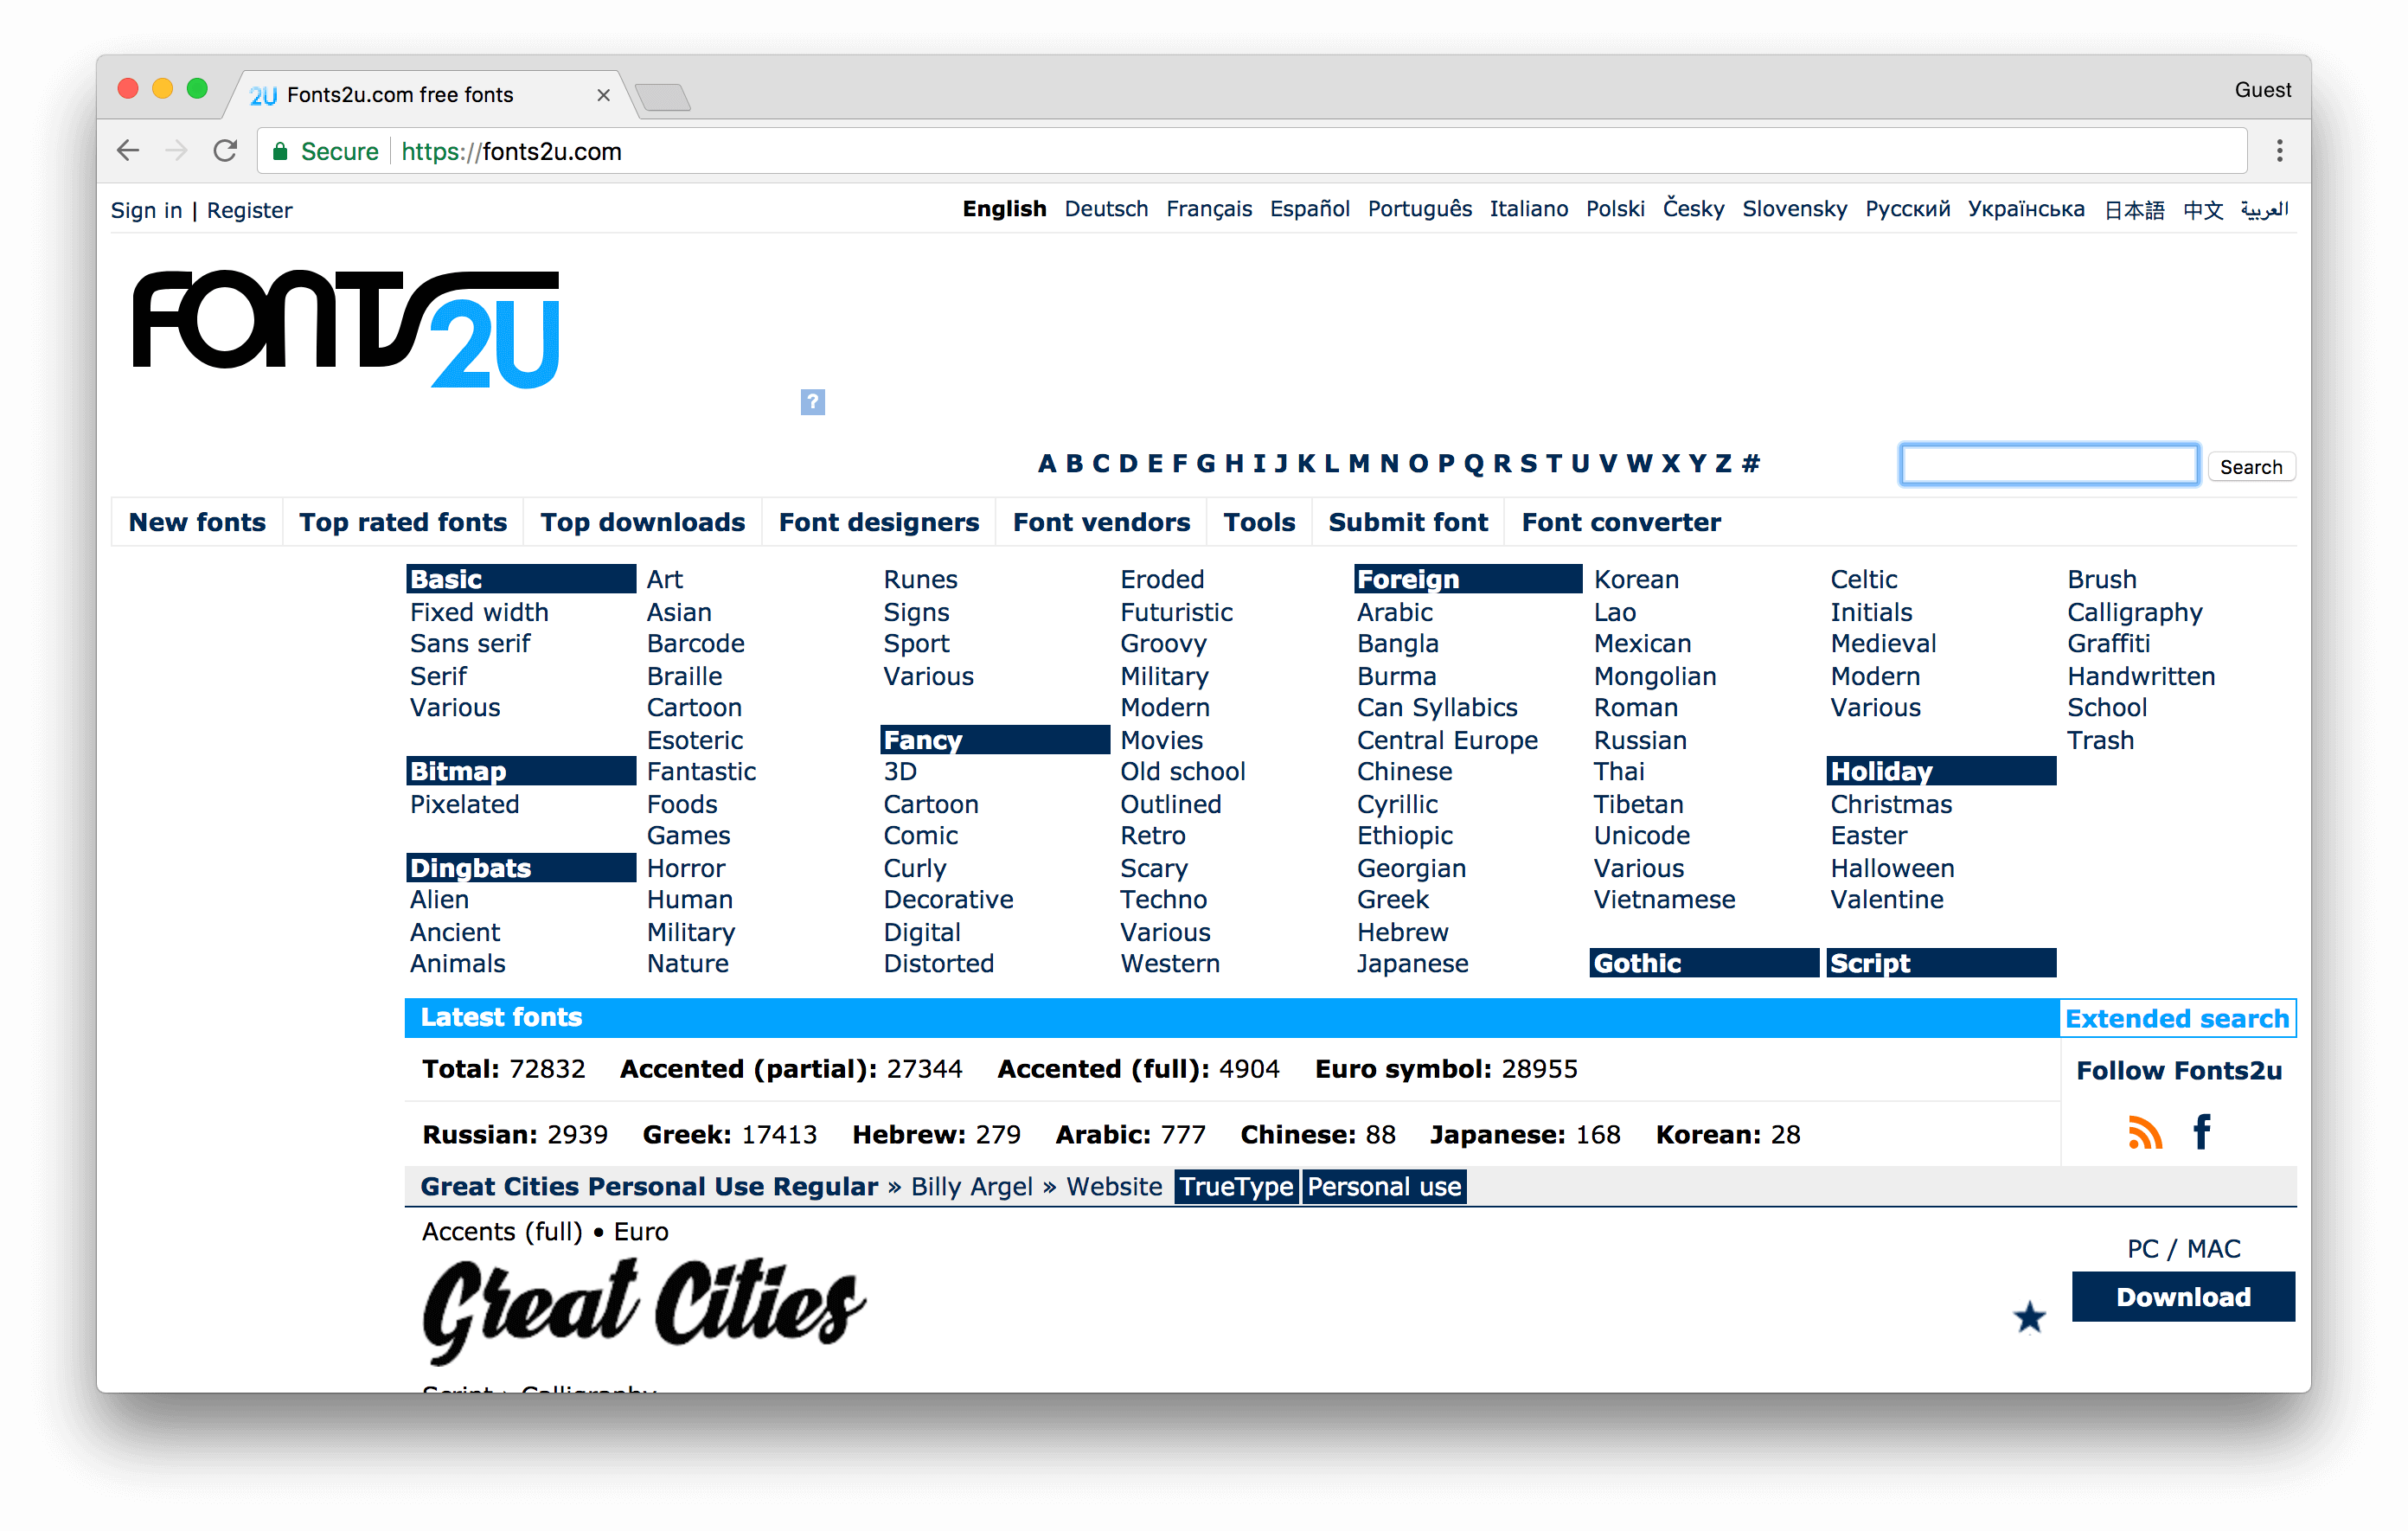The width and height of the screenshot is (2408, 1531).
Task: Click the RSS feed icon
Action: pos(2145,1129)
